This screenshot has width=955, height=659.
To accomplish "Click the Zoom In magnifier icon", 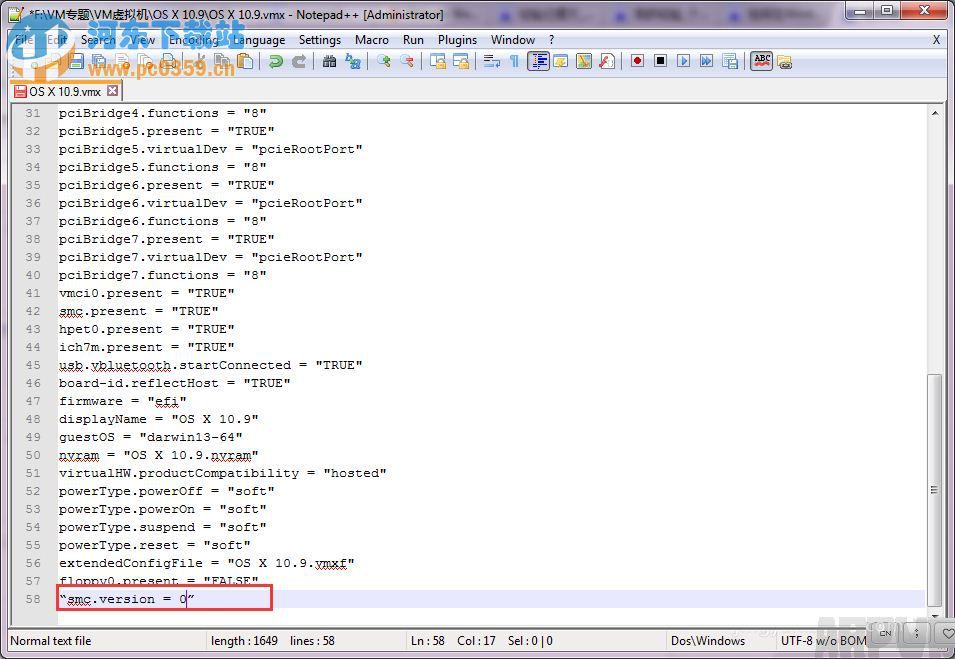I will 384,61.
